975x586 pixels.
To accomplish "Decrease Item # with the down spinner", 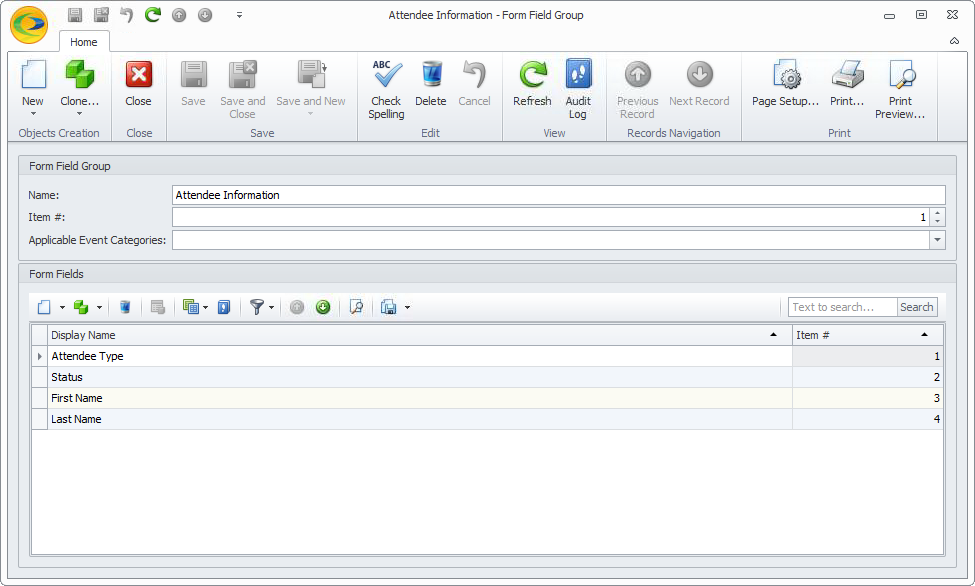I will coord(938,222).
